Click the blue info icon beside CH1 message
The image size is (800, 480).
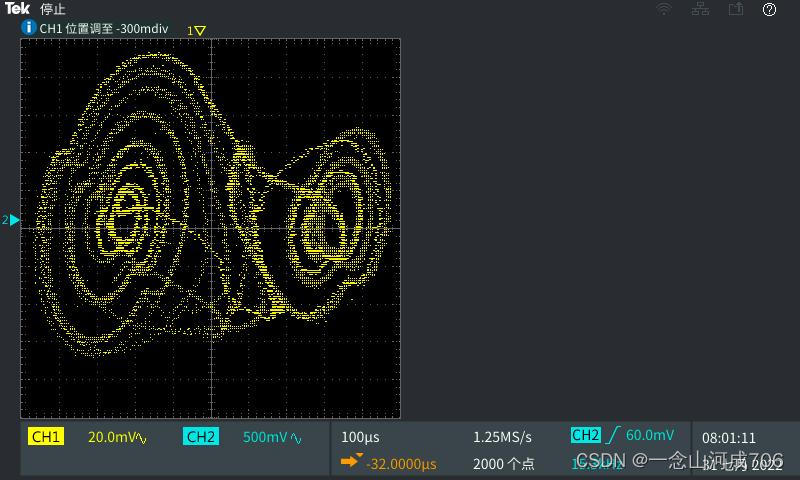[x=29, y=27]
